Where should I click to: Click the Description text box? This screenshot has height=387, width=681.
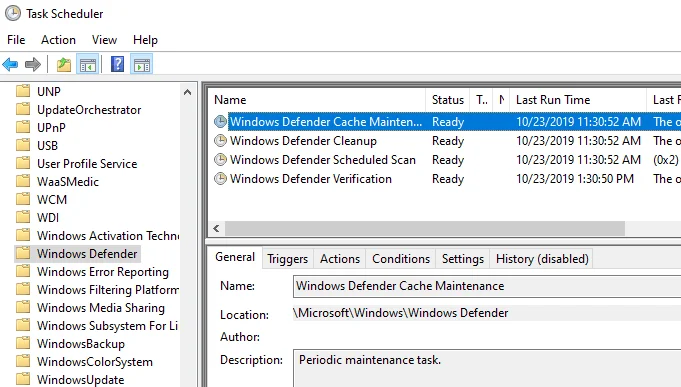487,368
